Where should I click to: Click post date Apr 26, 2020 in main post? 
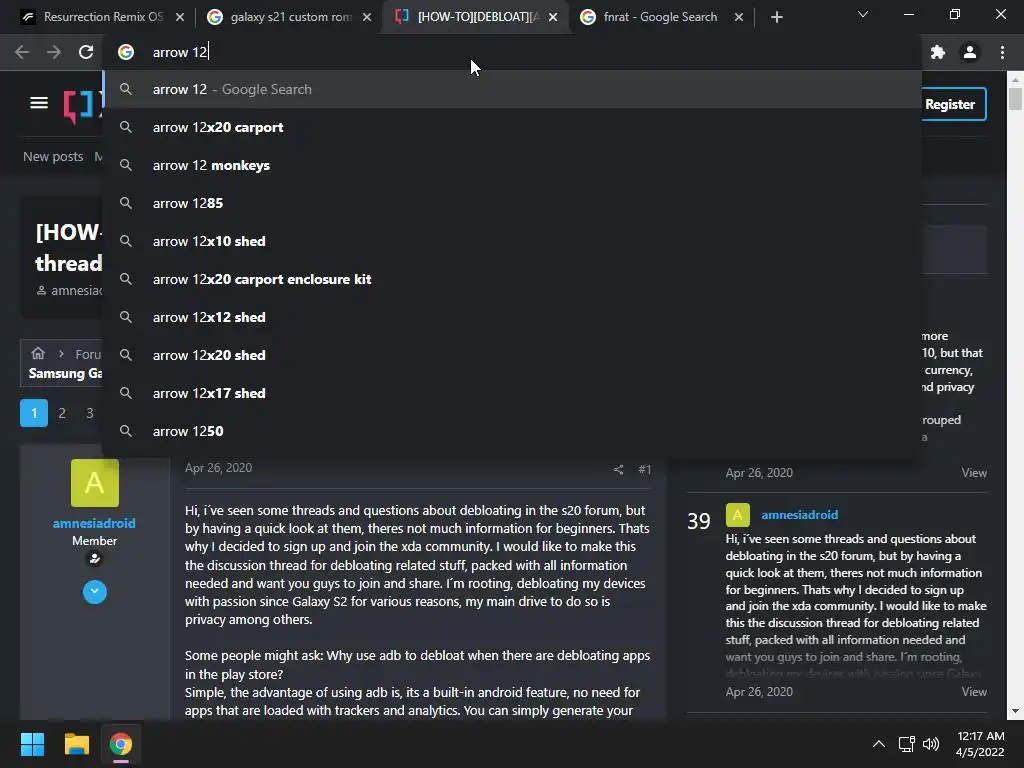click(218, 468)
